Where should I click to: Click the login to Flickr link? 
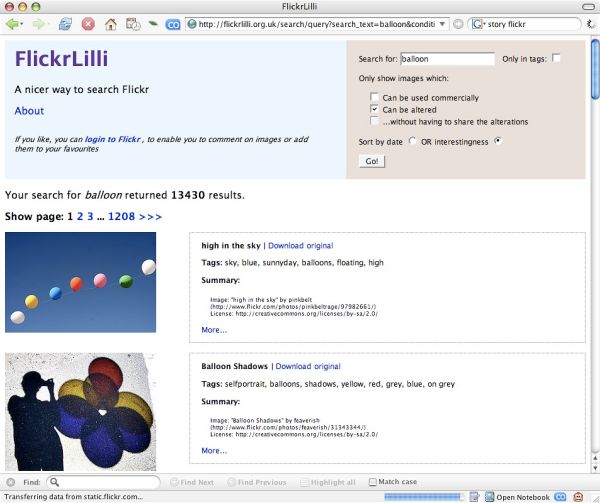tap(112, 139)
